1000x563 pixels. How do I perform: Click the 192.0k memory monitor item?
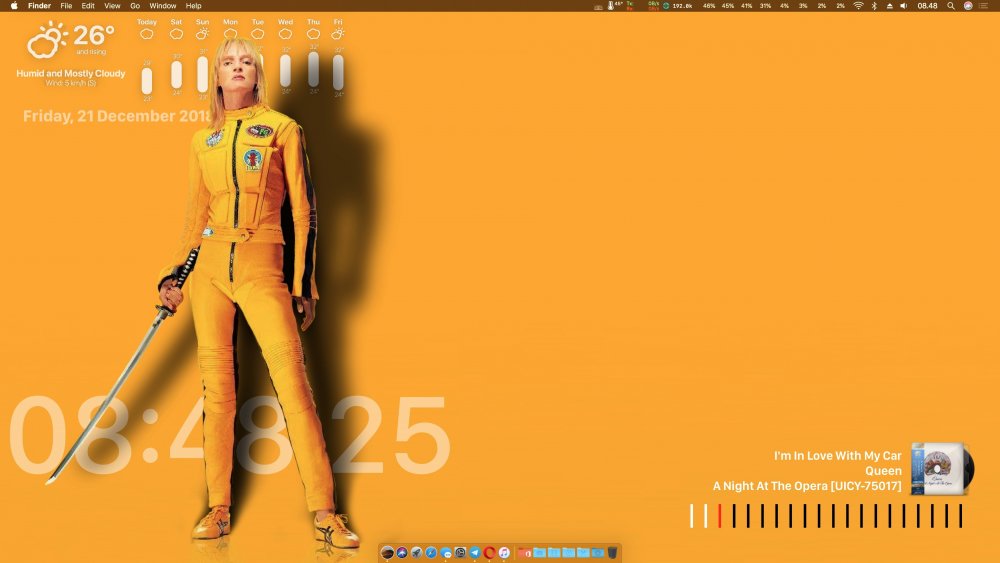pos(678,6)
